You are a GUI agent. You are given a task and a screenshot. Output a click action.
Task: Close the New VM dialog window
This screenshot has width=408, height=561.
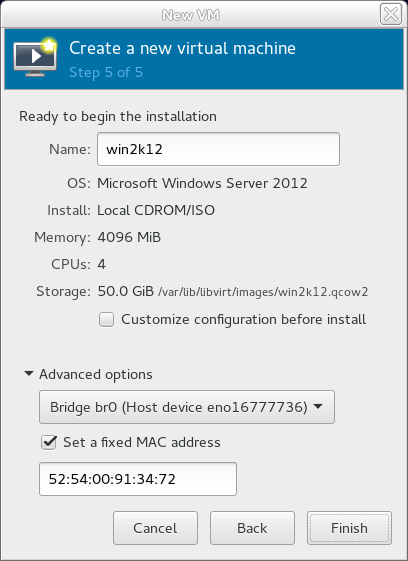(x=390, y=14)
